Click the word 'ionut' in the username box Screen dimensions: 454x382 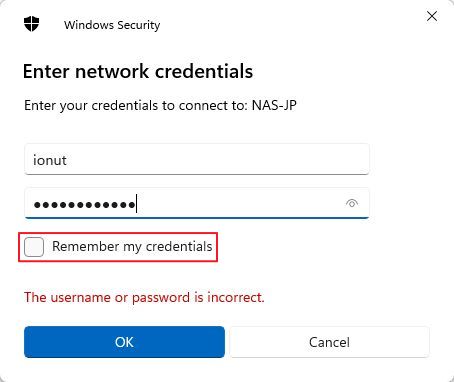click(50, 160)
